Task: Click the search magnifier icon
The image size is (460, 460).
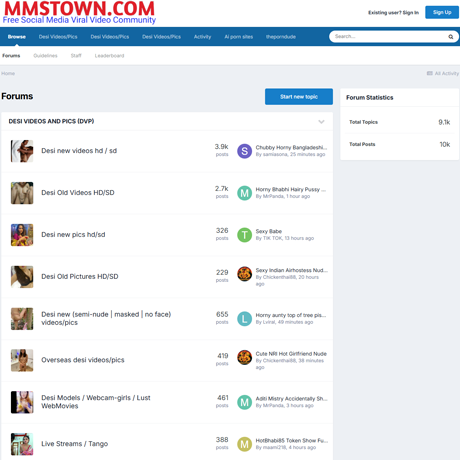Action: (x=451, y=37)
